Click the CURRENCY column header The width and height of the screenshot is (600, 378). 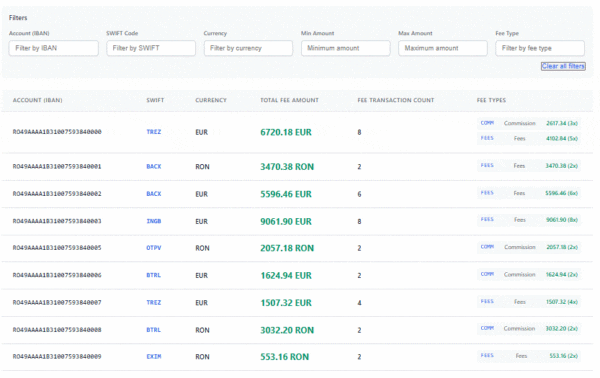[211, 100]
